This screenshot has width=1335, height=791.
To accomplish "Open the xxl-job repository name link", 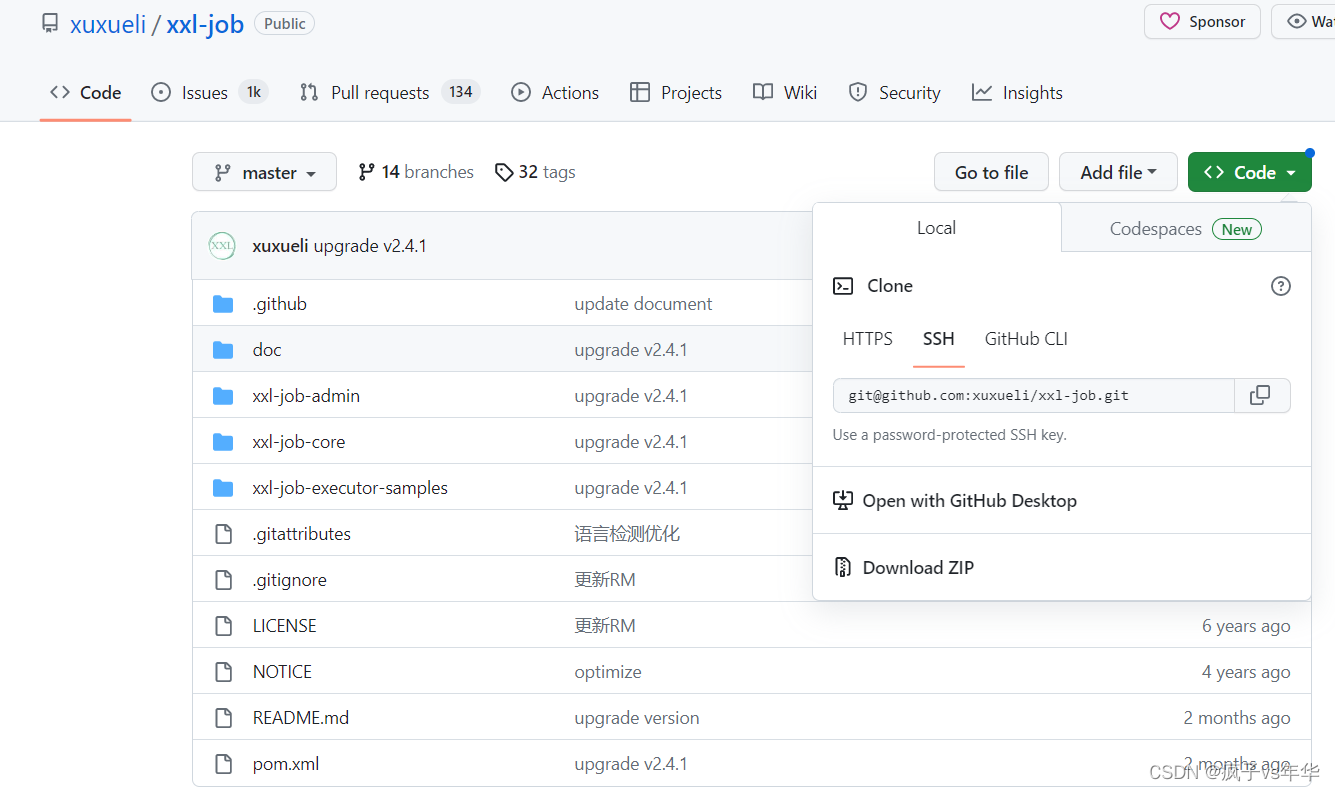I will tap(205, 24).
